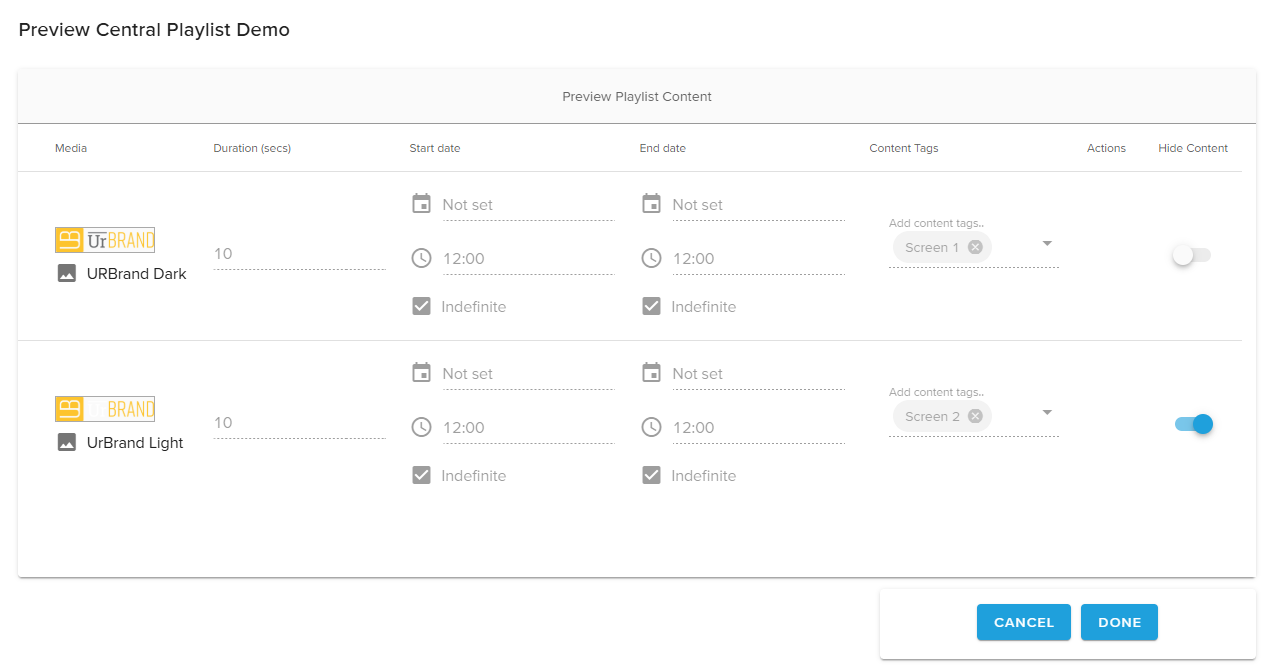Click clock icon for UrBrand Light end time

pos(652,427)
